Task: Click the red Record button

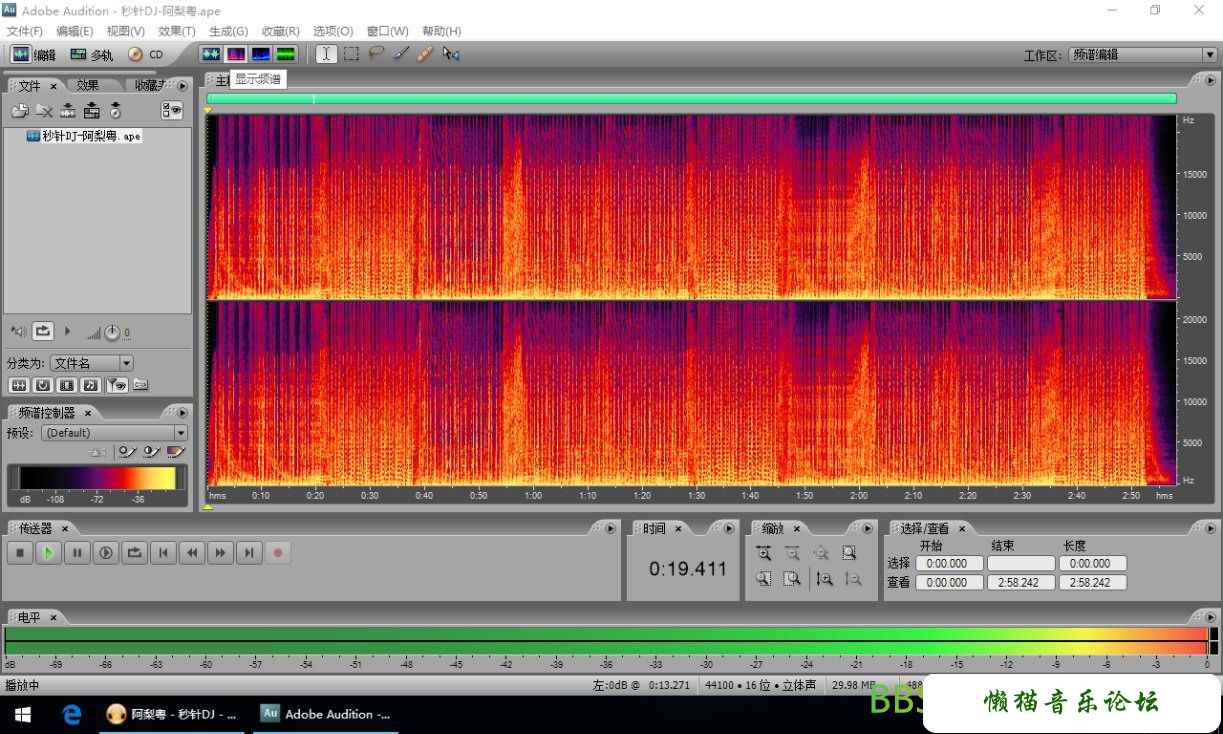Action: (279, 552)
